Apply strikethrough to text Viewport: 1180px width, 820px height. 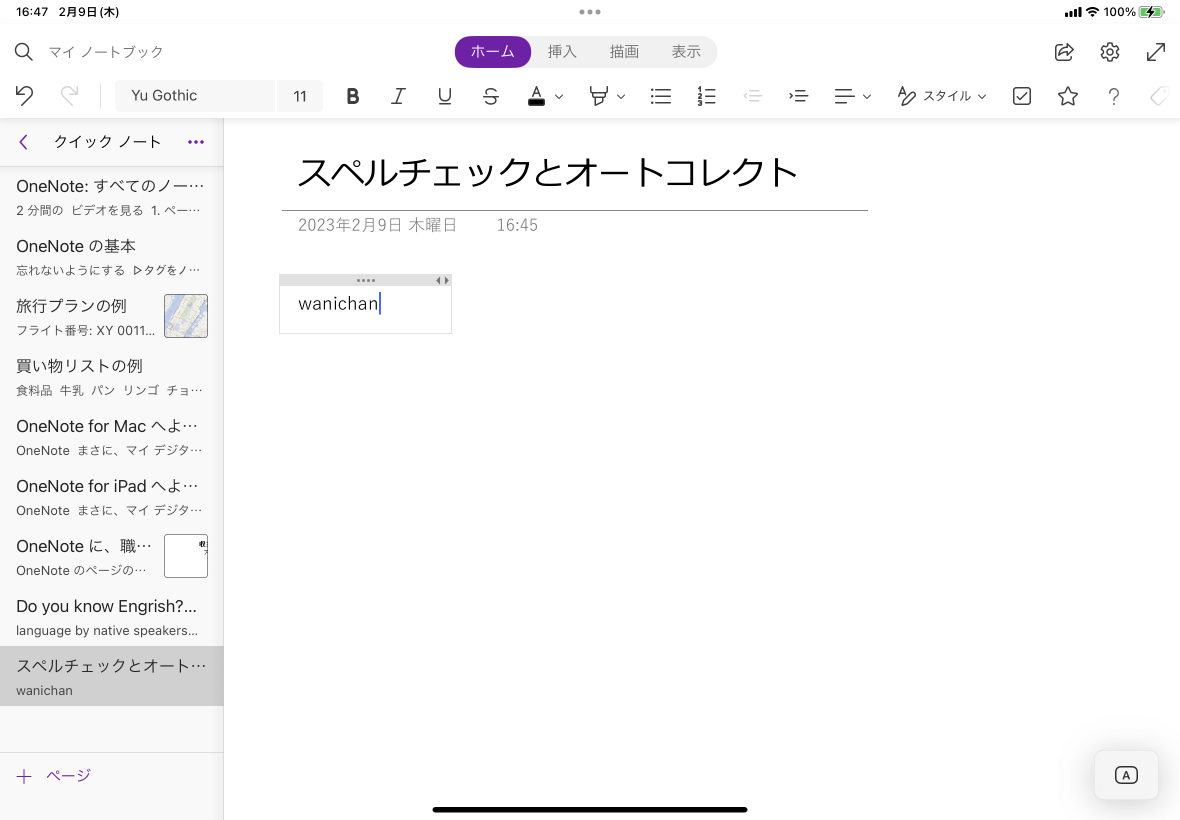491,96
